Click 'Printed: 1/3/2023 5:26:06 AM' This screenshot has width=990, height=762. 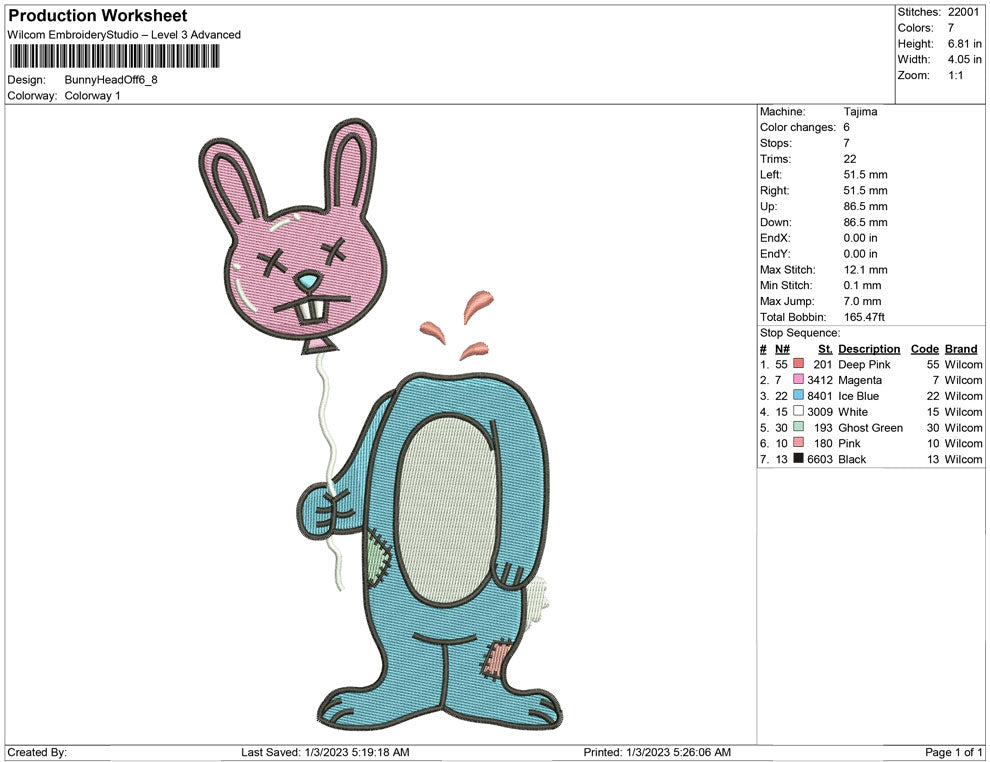657,752
